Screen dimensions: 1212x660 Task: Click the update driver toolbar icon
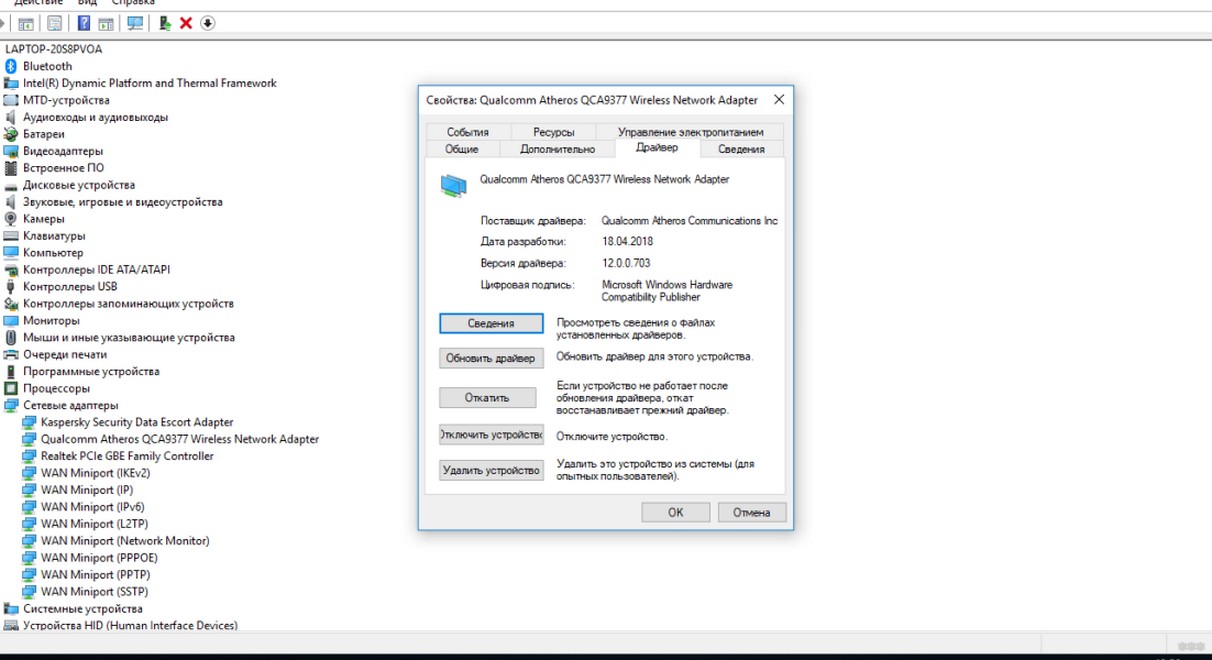pos(165,23)
